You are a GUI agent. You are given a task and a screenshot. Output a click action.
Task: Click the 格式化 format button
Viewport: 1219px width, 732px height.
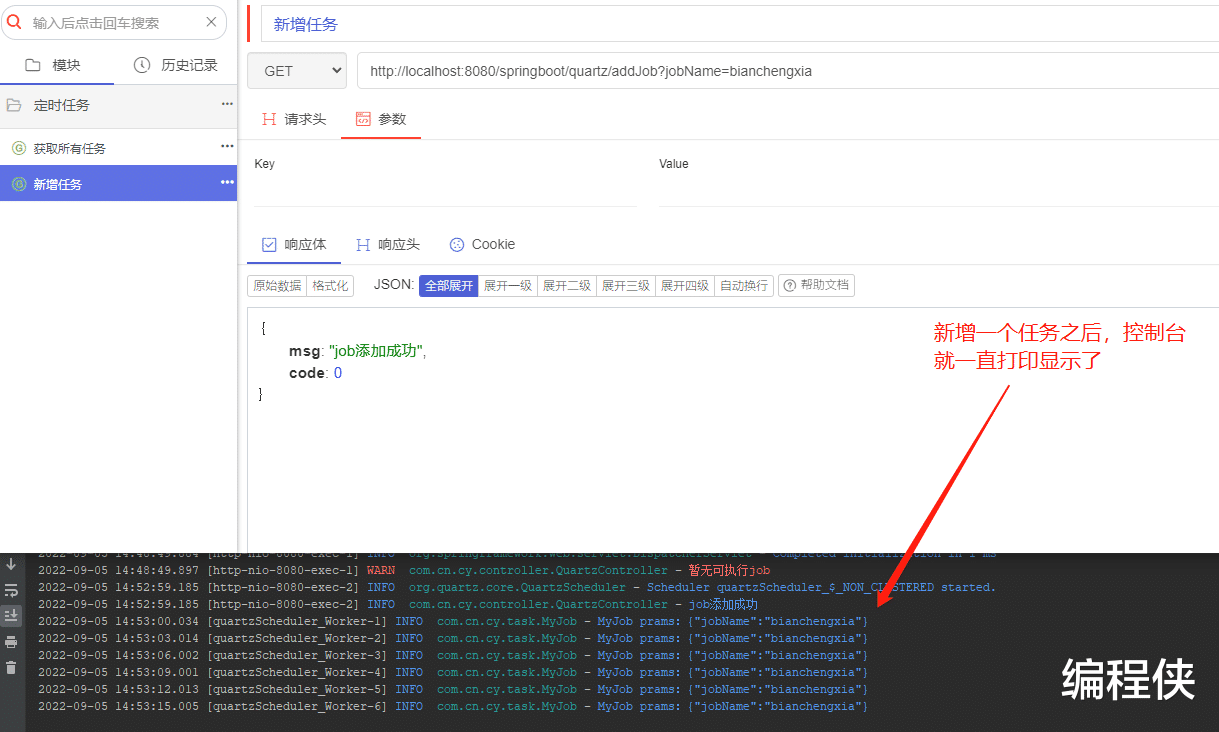point(330,285)
